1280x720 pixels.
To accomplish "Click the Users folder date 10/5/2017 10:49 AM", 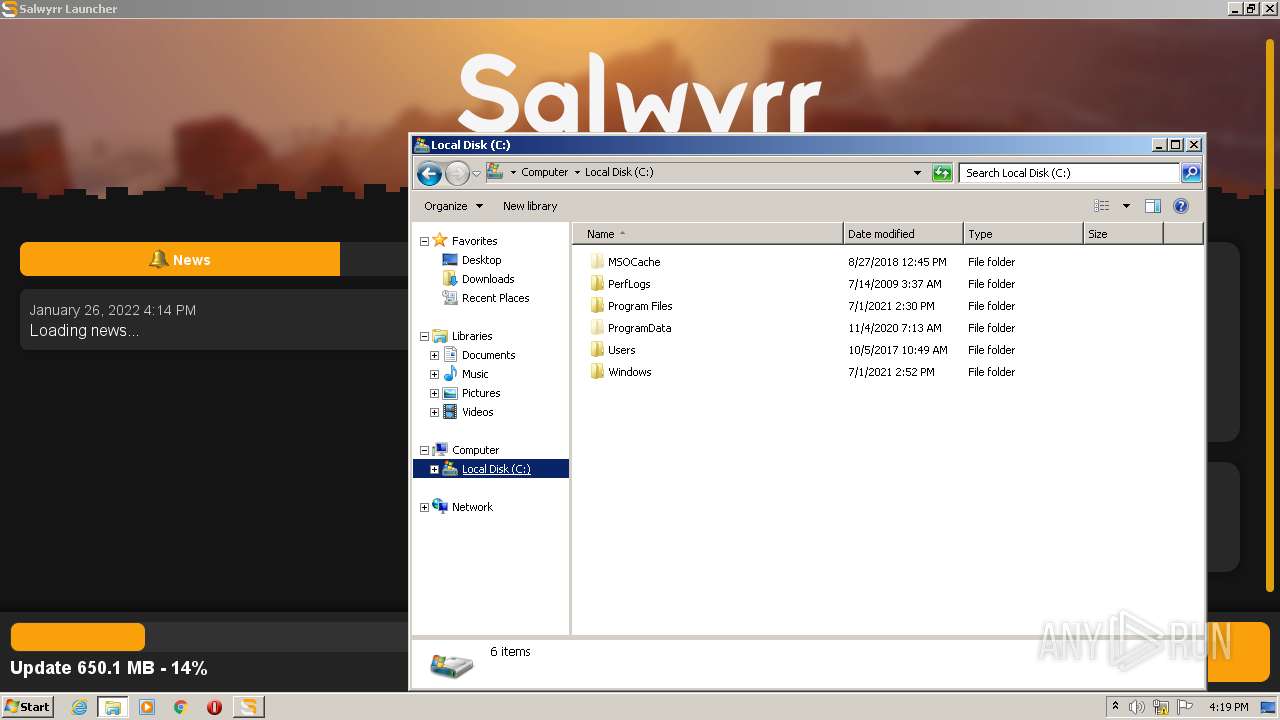I will tap(897, 350).
